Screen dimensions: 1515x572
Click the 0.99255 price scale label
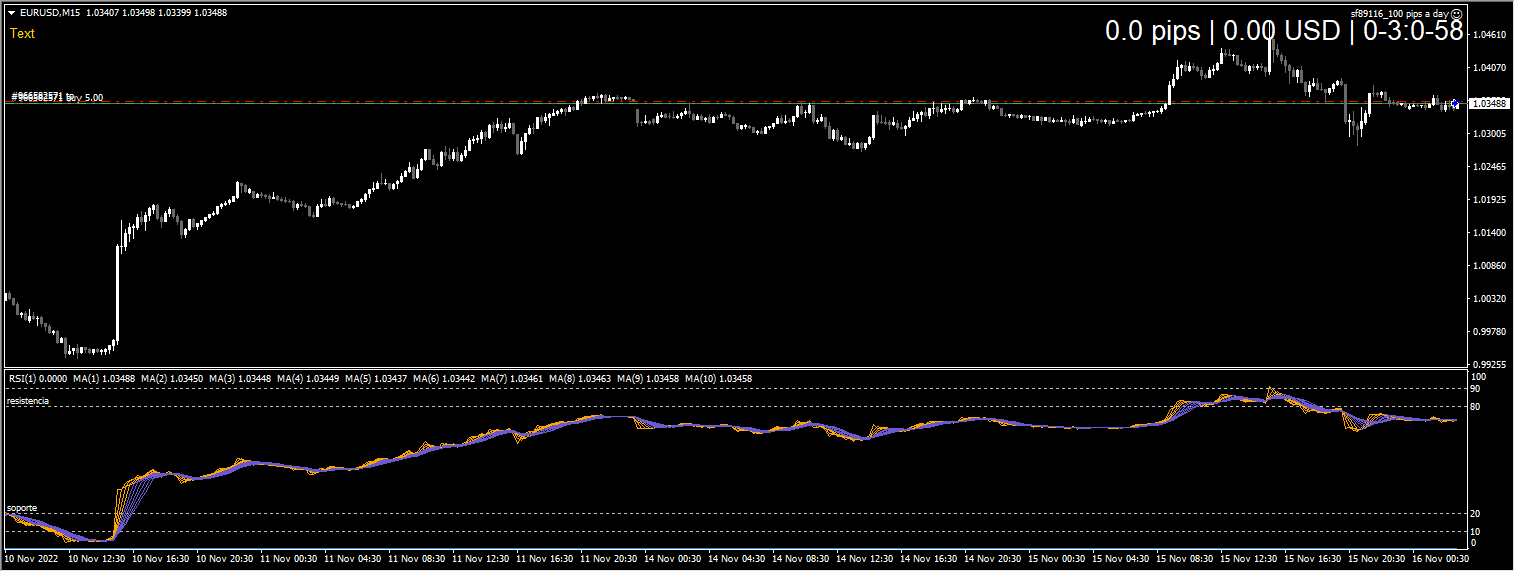pos(1491,365)
